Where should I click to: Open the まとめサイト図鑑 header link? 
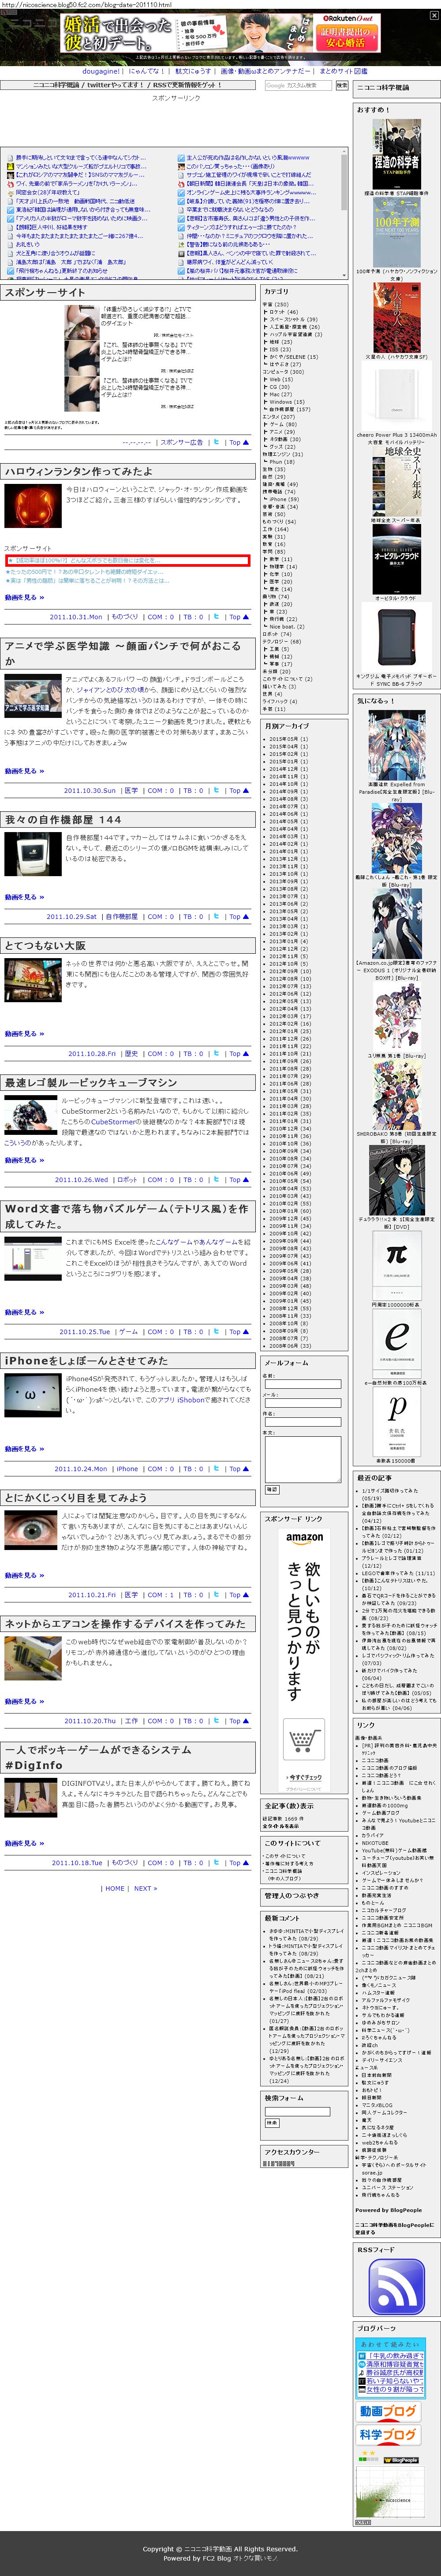click(343, 71)
